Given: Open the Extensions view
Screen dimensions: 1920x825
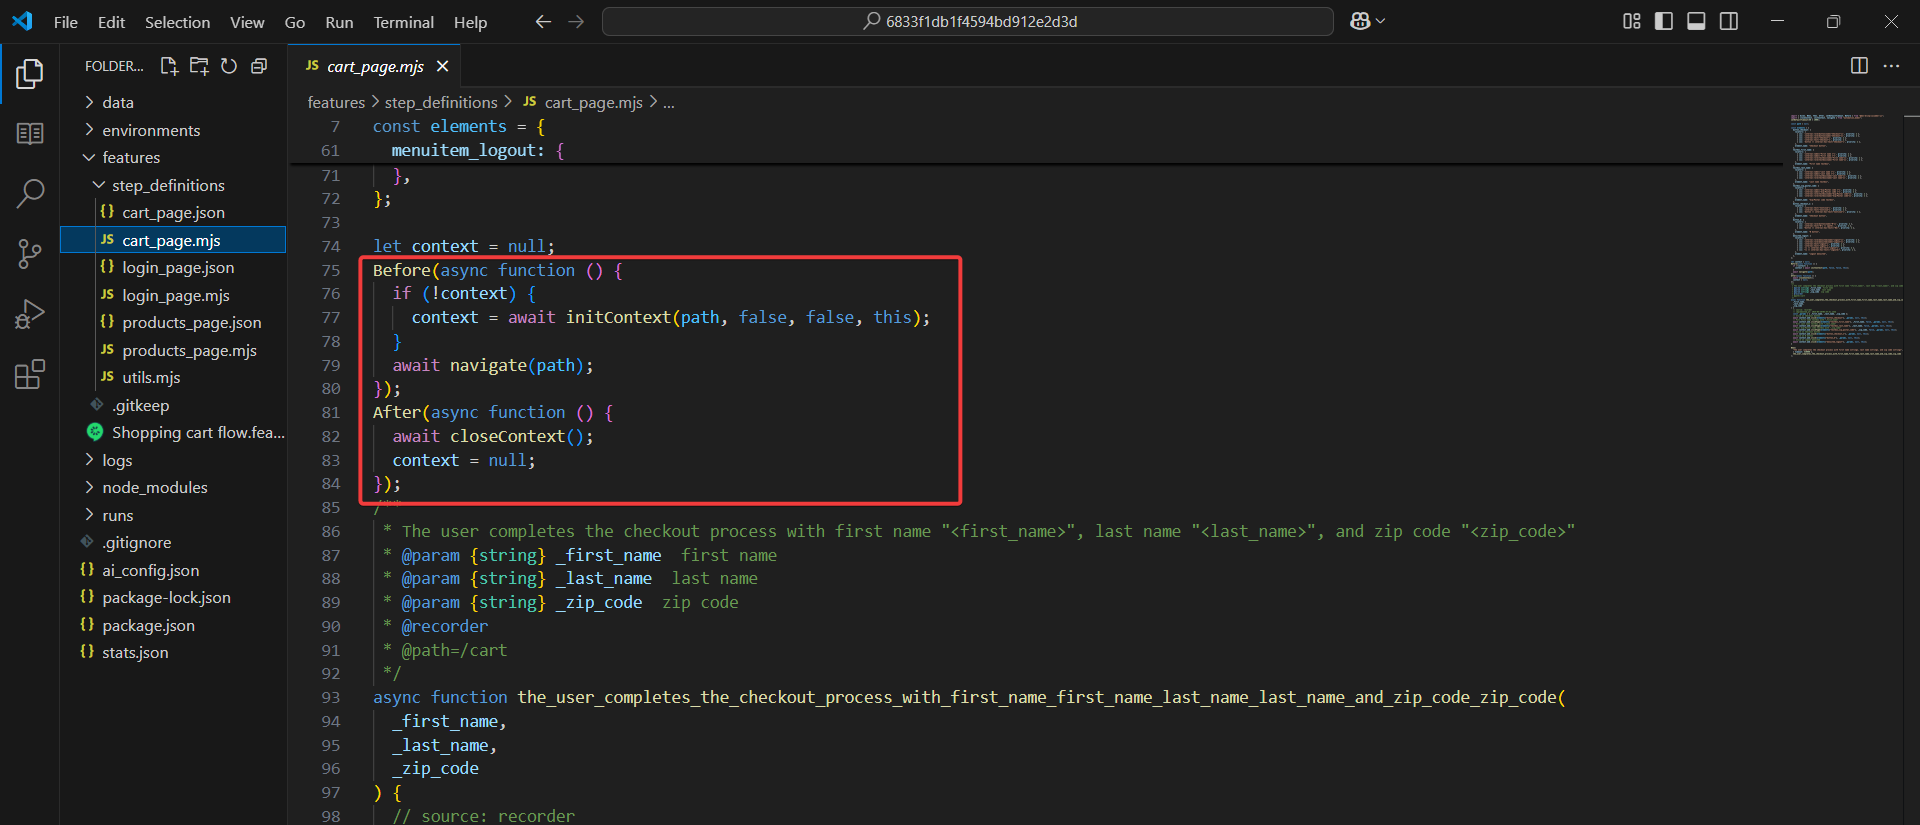Looking at the screenshot, I should coord(30,375).
